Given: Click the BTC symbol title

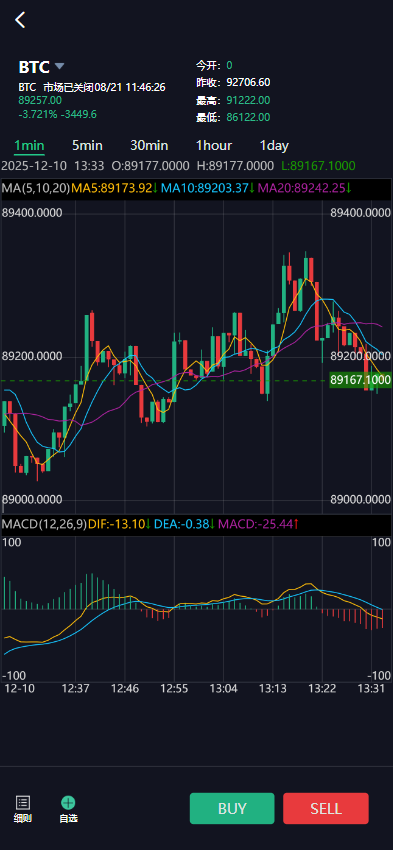Looking at the screenshot, I should point(34,67).
